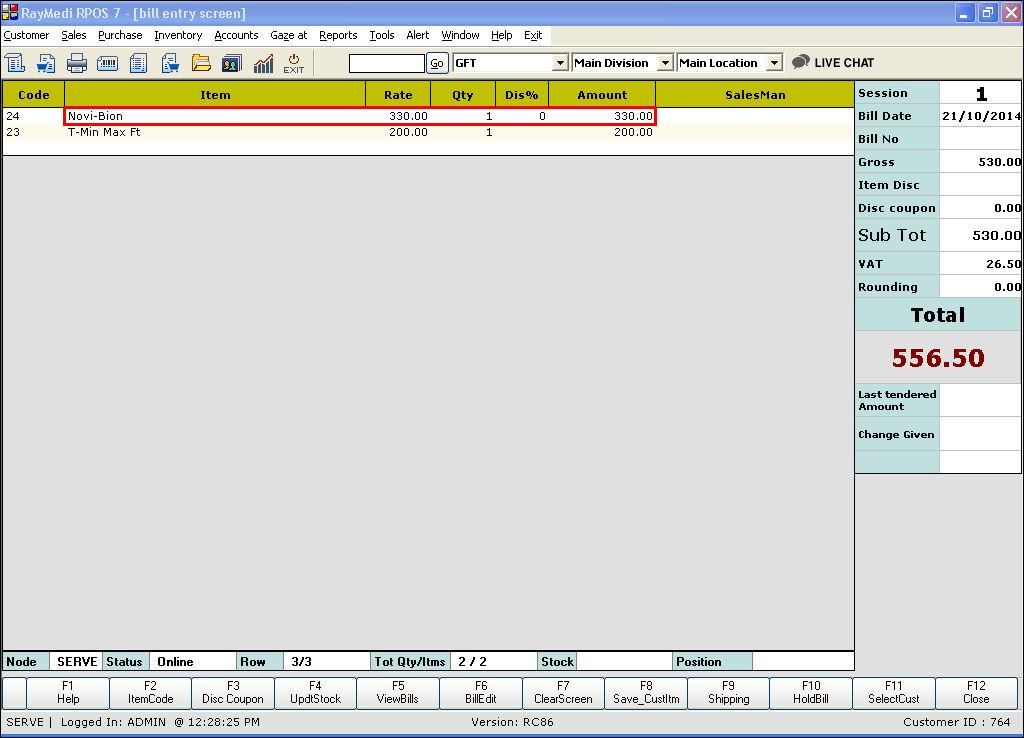1024x738 pixels.
Task: Click the lined report sheet icon
Action: pyautogui.click(x=138, y=63)
